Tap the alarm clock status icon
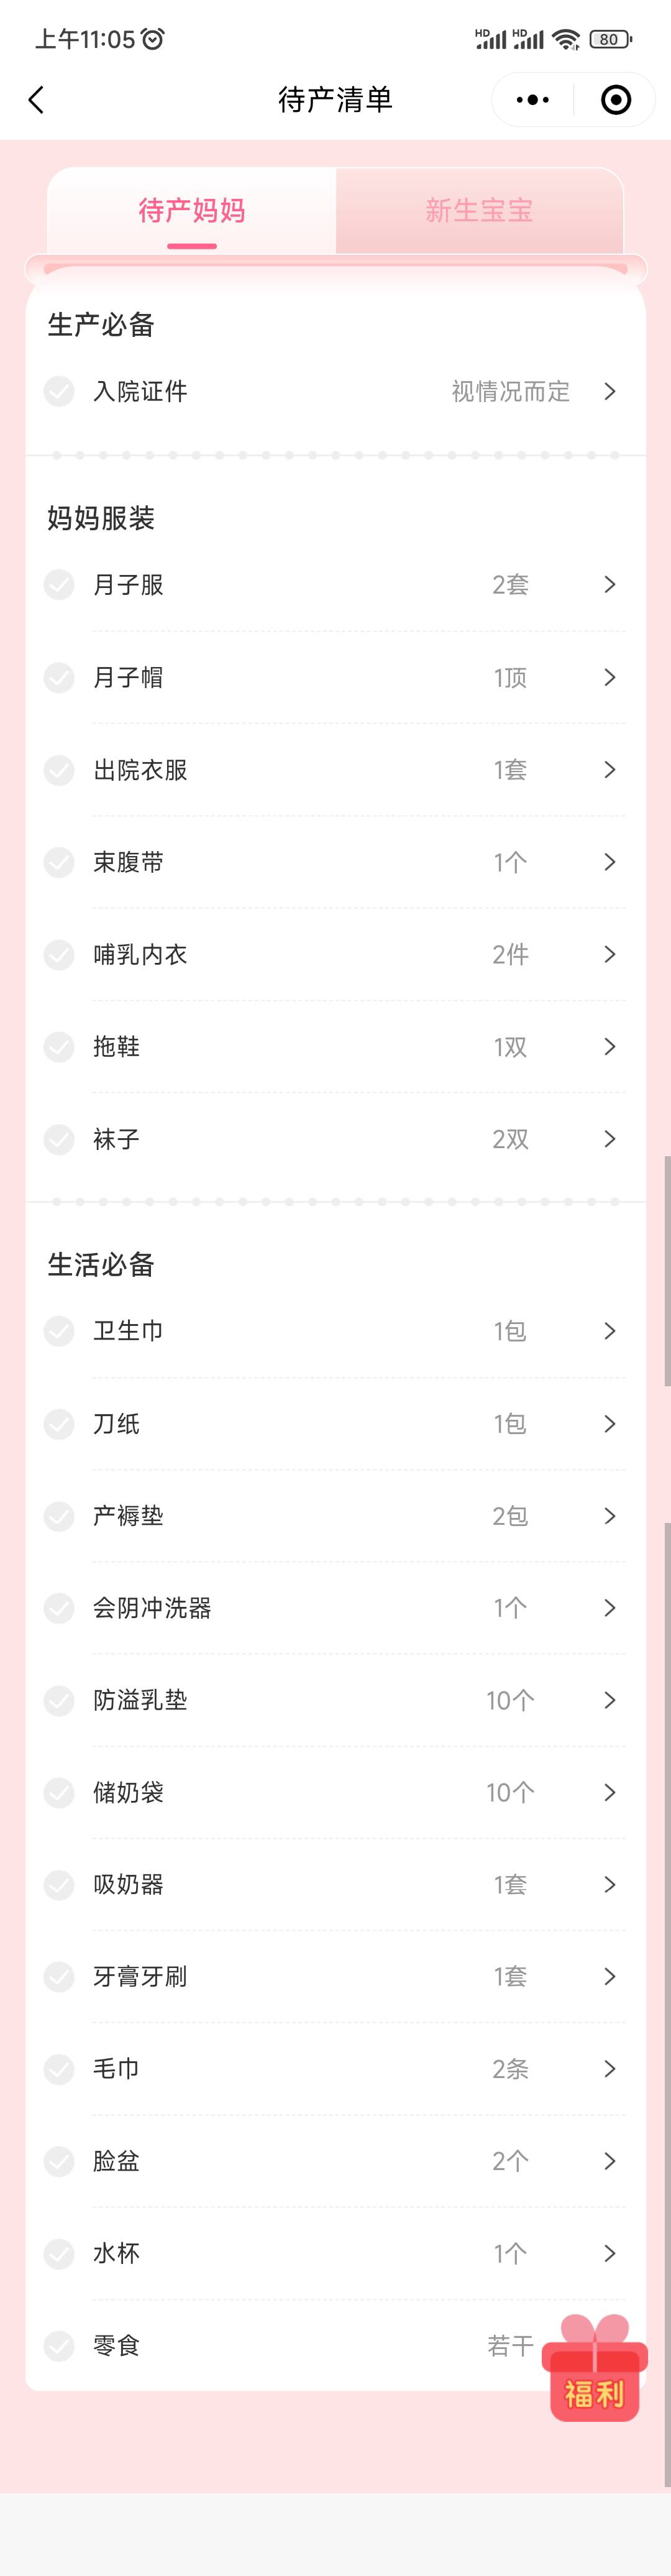 [153, 39]
